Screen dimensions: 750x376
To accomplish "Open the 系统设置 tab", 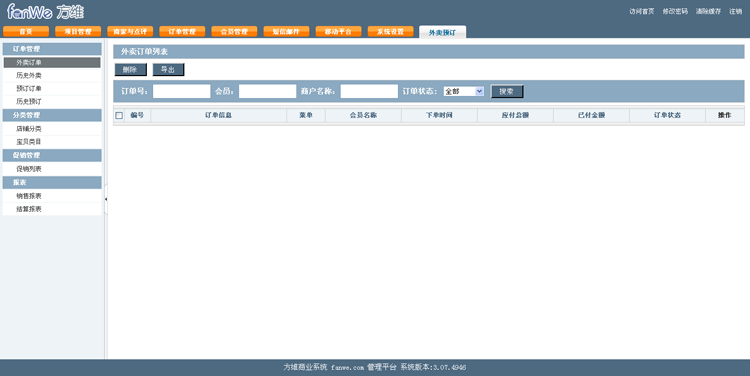I will pyautogui.click(x=391, y=32).
